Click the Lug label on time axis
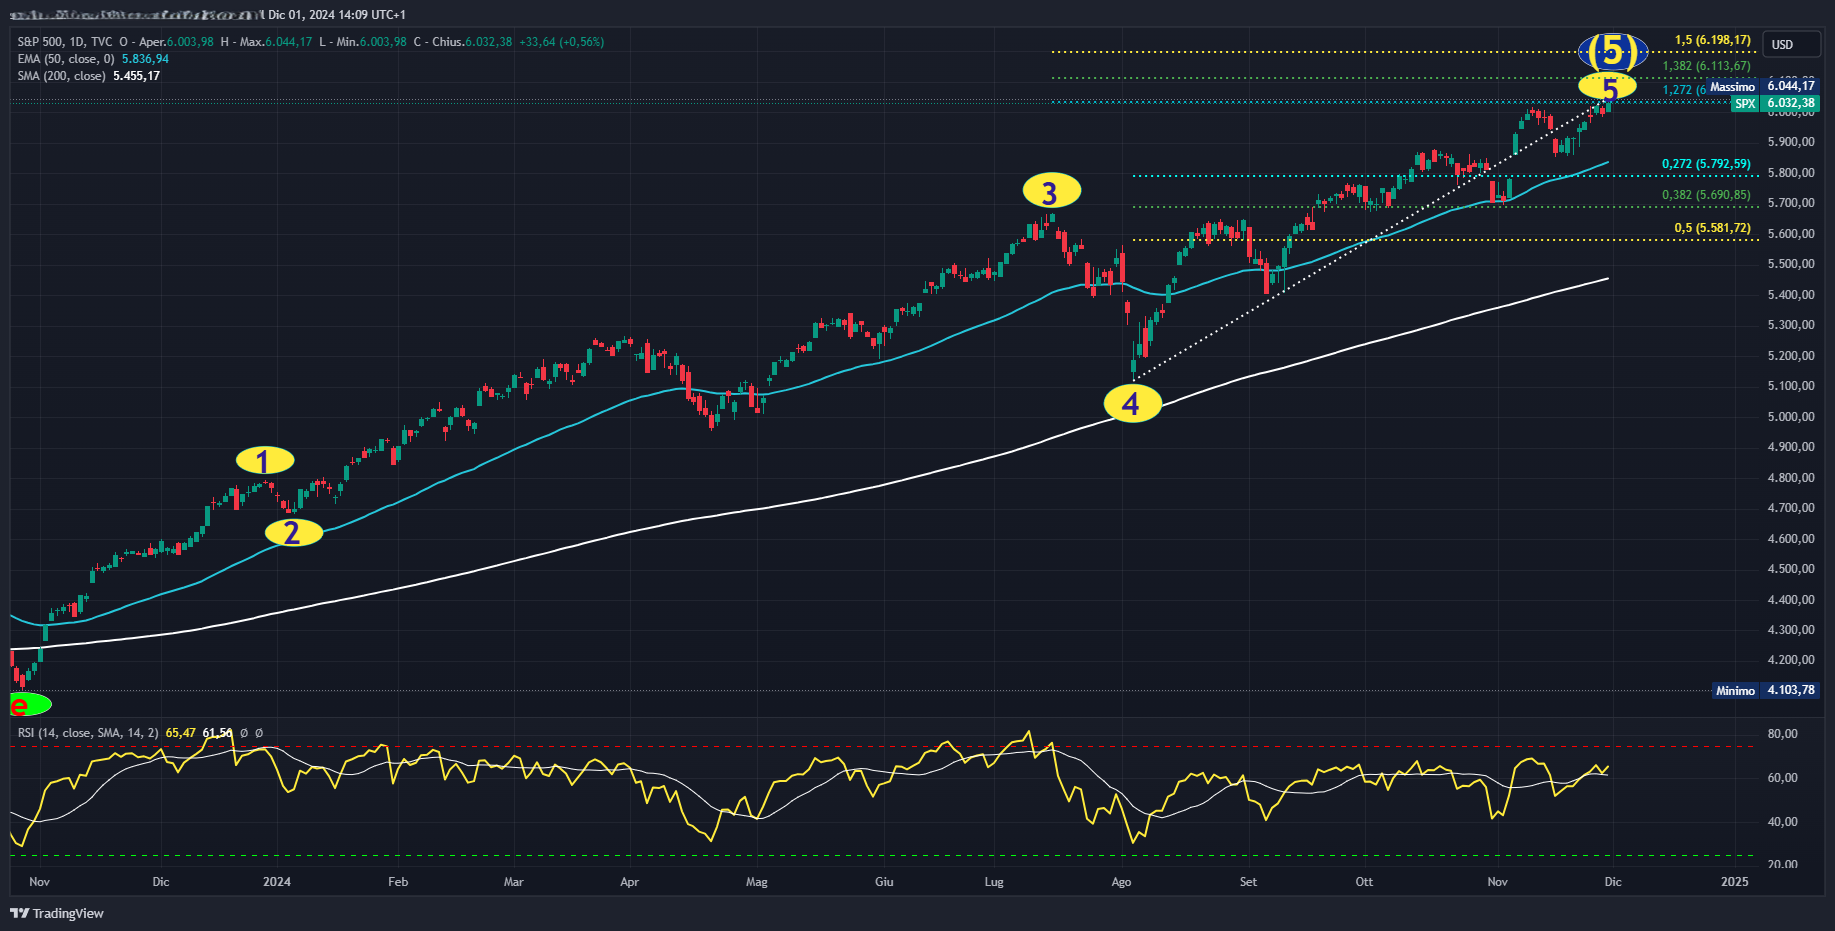Screen dimensions: 1835x931 point(994,882)
